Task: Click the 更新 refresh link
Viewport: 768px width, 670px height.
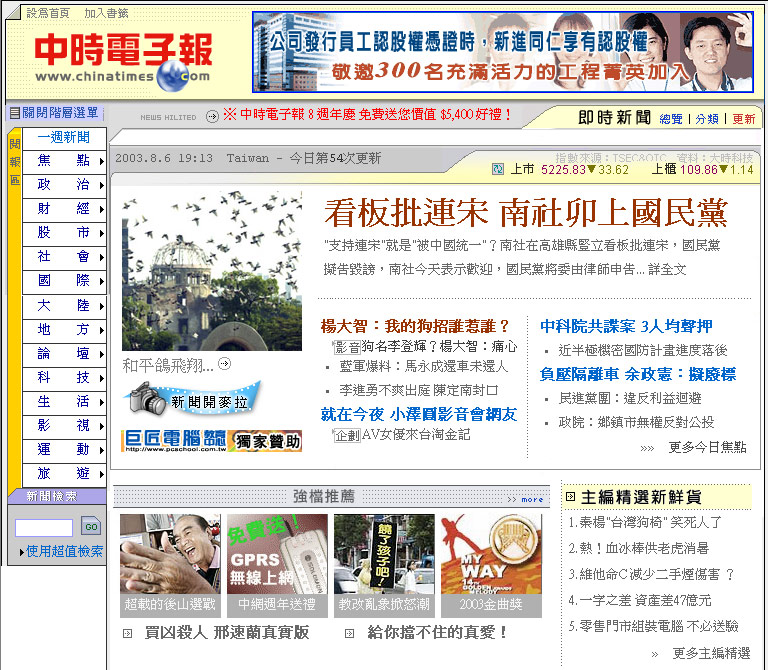Action: (x=744, y=119)
